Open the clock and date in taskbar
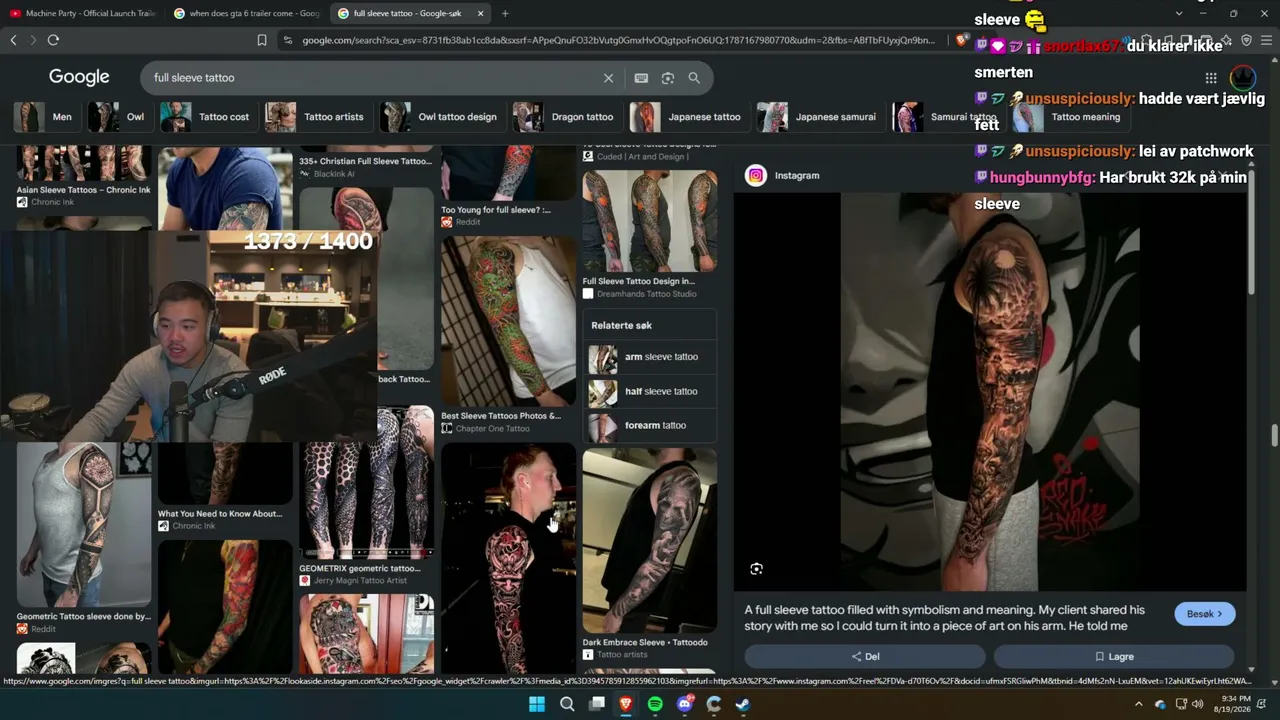 (1231, 704)
